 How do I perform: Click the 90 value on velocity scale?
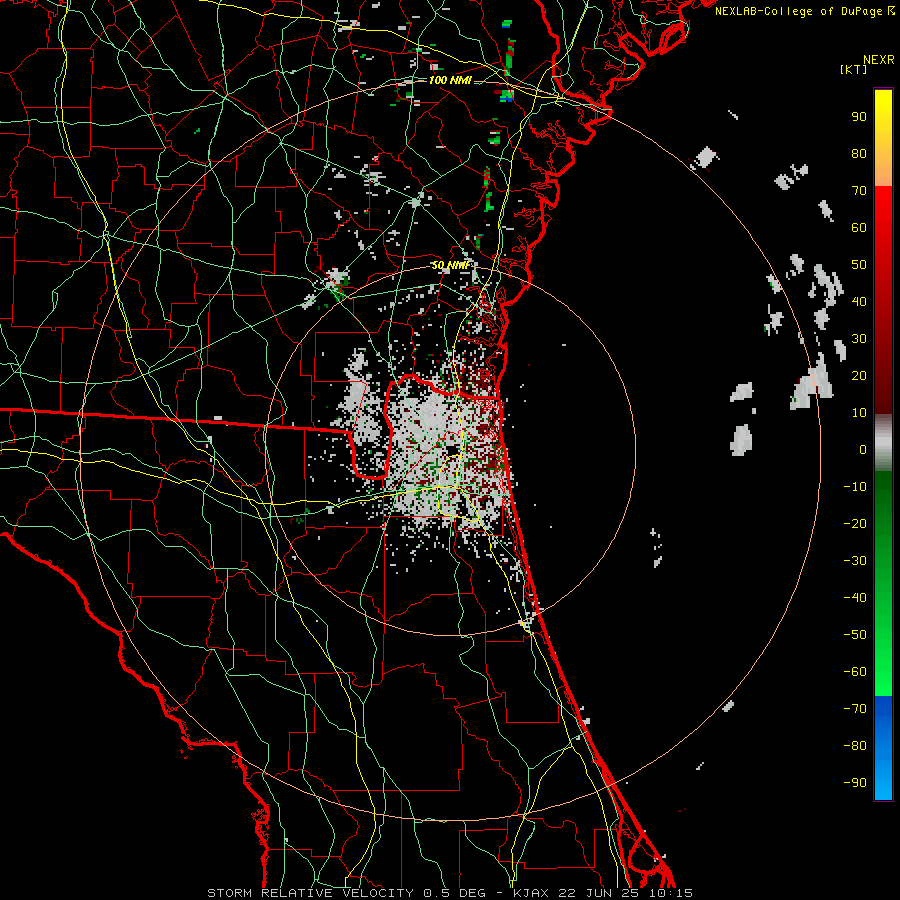[x=859, y=117]
